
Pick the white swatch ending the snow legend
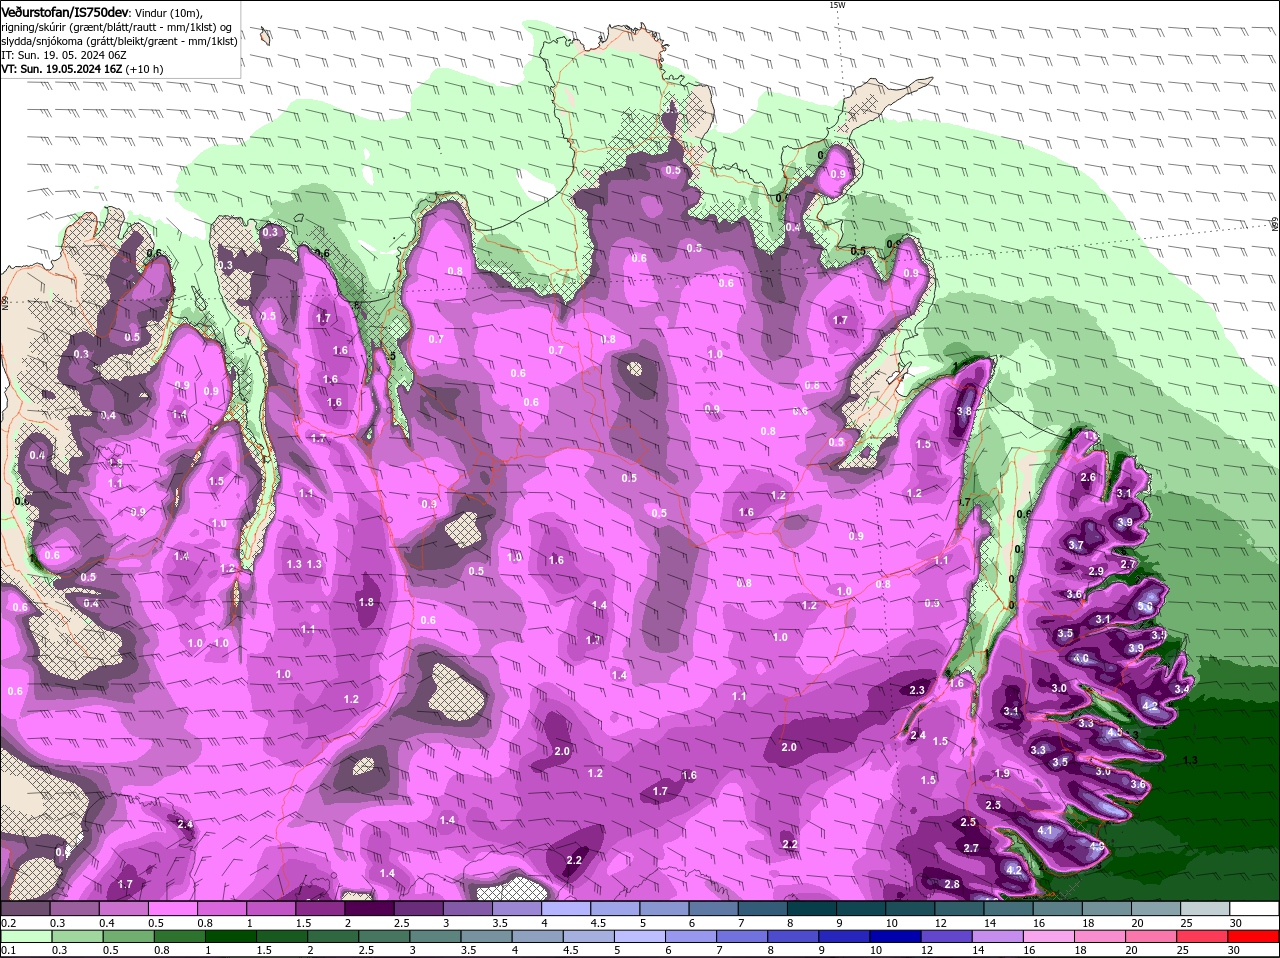[x=1254, y=909]
